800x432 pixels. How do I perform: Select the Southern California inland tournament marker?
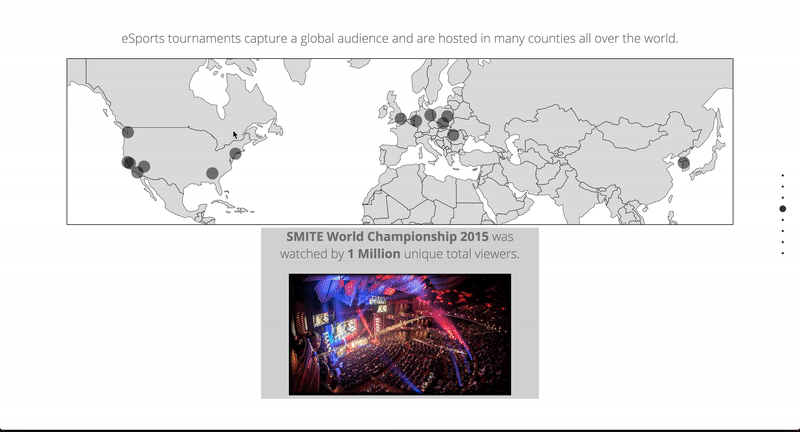(144, 167)
